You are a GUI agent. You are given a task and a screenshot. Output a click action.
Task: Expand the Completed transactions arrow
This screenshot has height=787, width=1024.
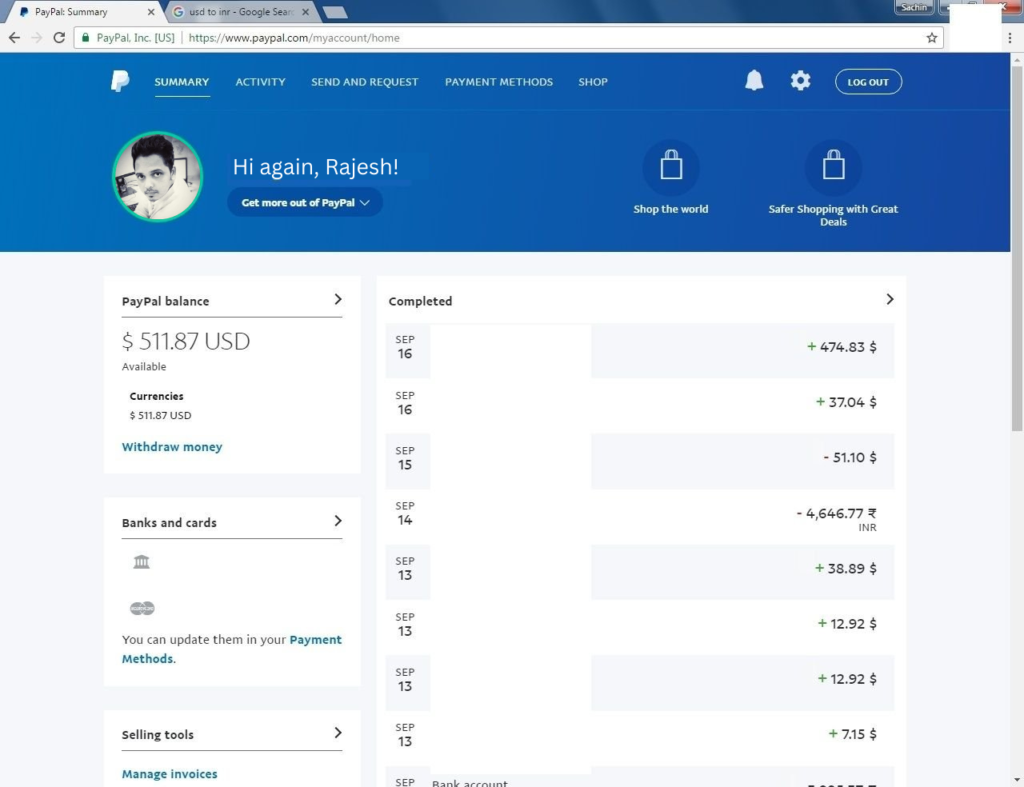889,299
